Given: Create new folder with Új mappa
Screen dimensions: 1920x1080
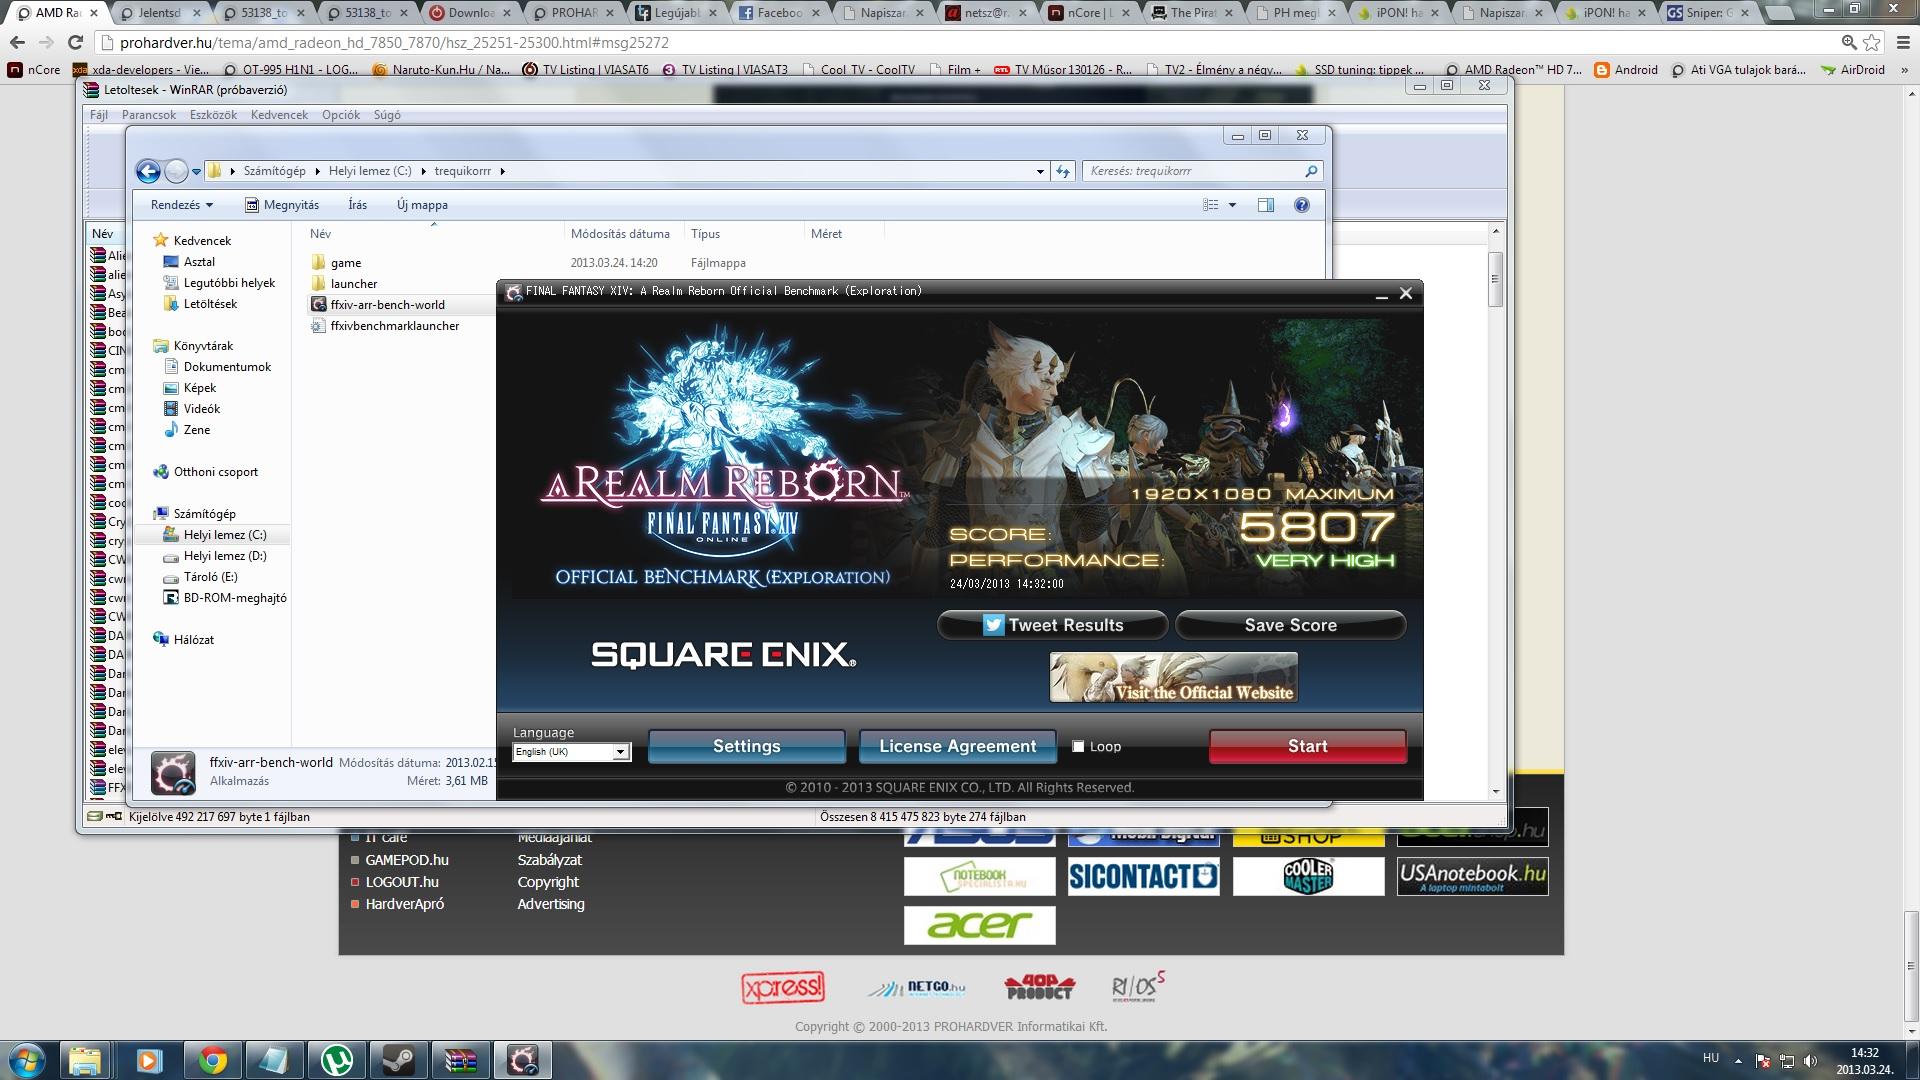Looking at the screenshot, I should 422,205.
